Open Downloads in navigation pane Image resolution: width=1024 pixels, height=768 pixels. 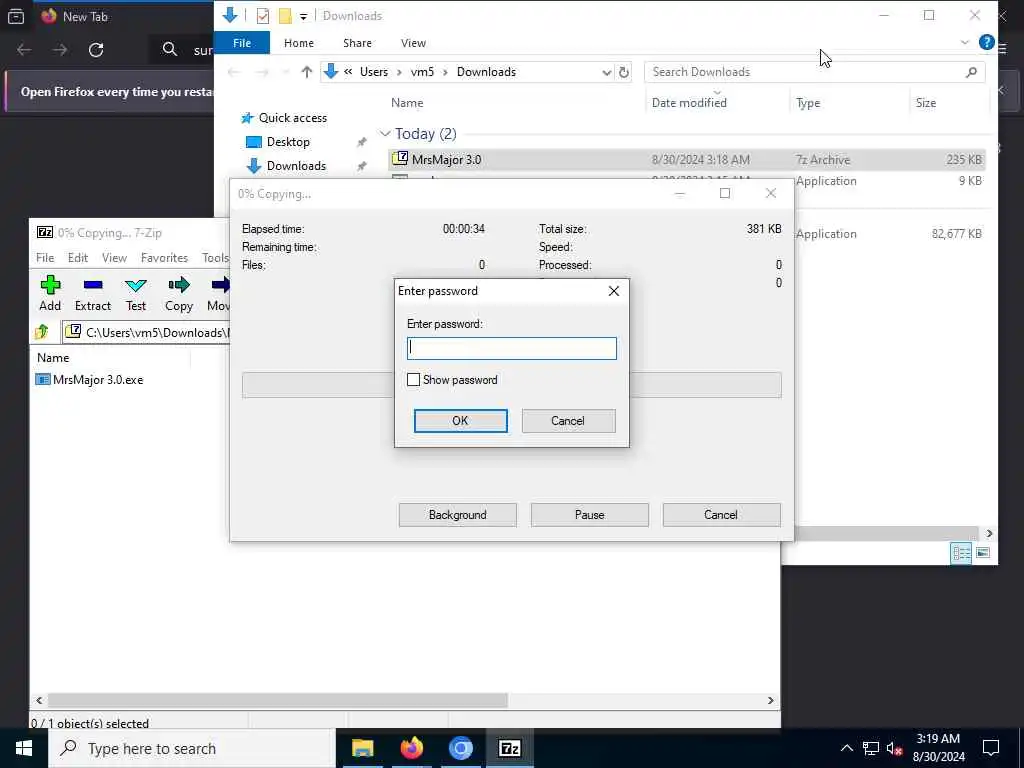click(287, 166)
